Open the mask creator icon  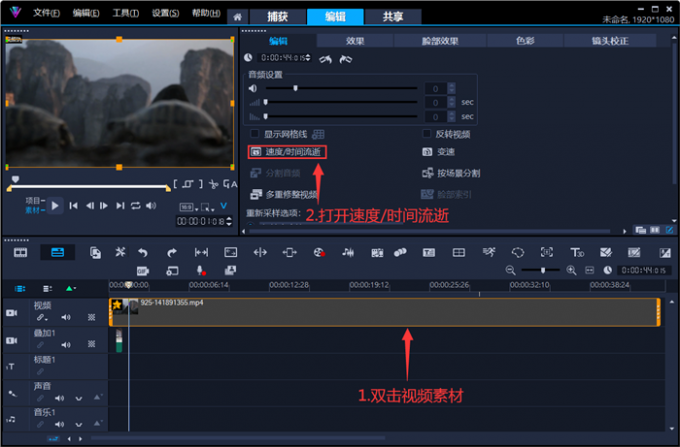click(x=517, y=252)
